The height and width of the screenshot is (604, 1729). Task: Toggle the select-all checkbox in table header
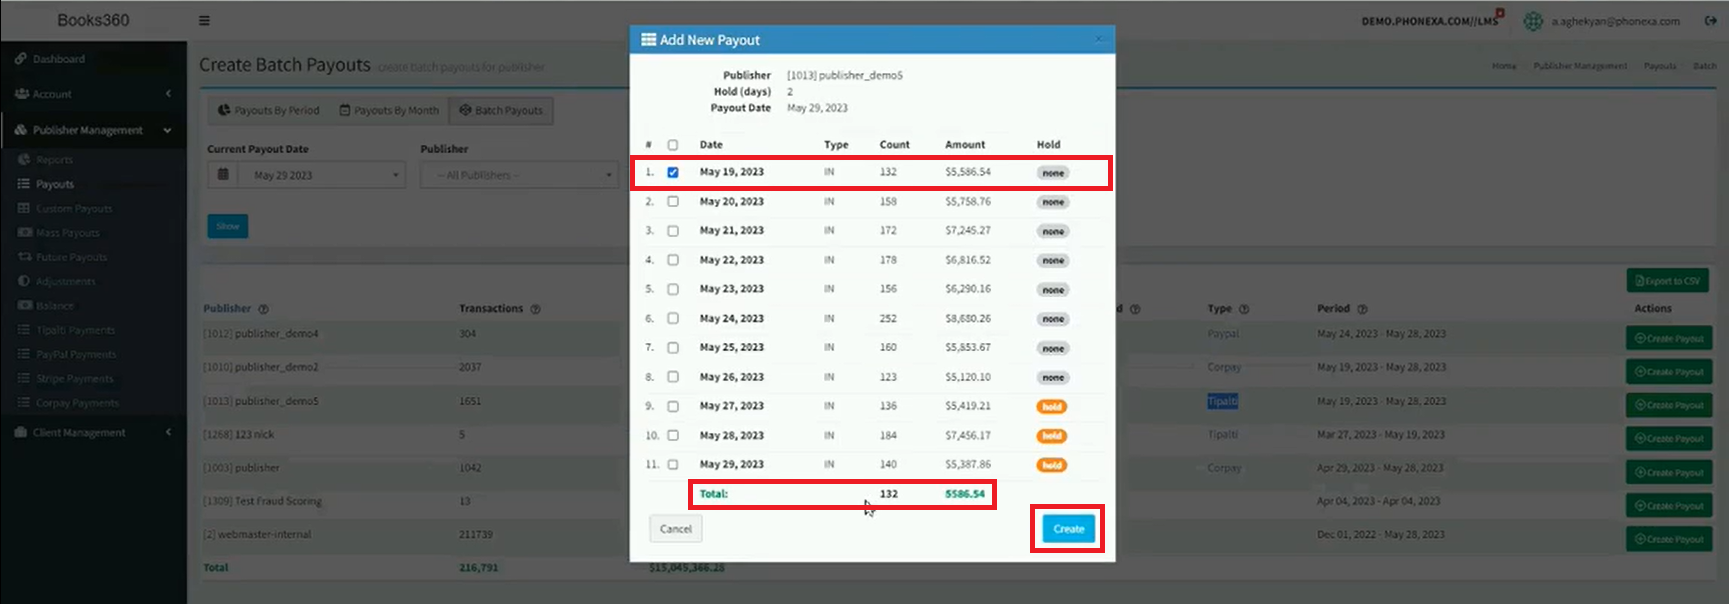(x=673, y=145)
